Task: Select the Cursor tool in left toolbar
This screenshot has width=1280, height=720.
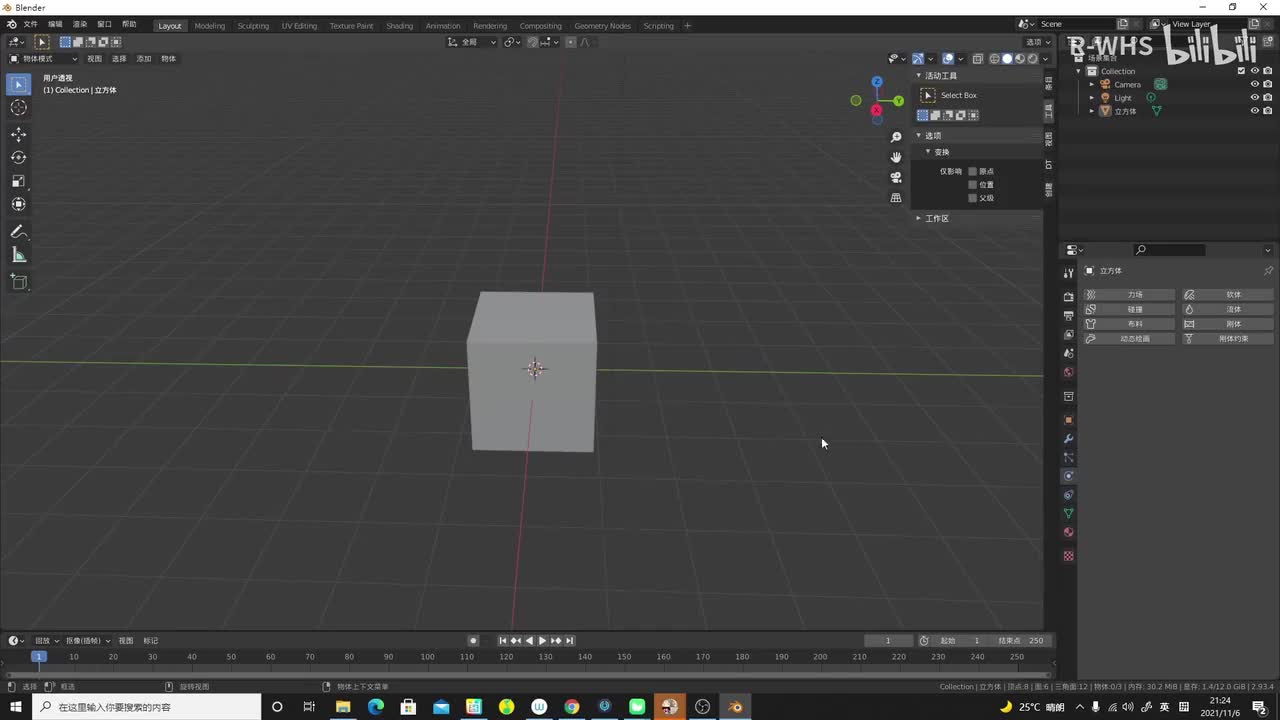Action: tap(18, 108)
